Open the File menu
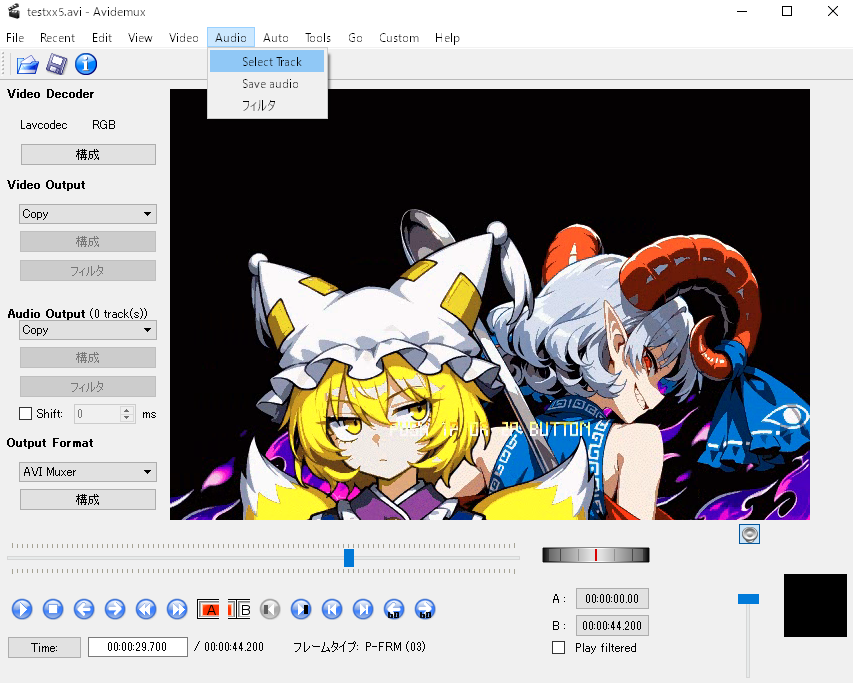The image size is (853, 683). [x=15, y=38]
